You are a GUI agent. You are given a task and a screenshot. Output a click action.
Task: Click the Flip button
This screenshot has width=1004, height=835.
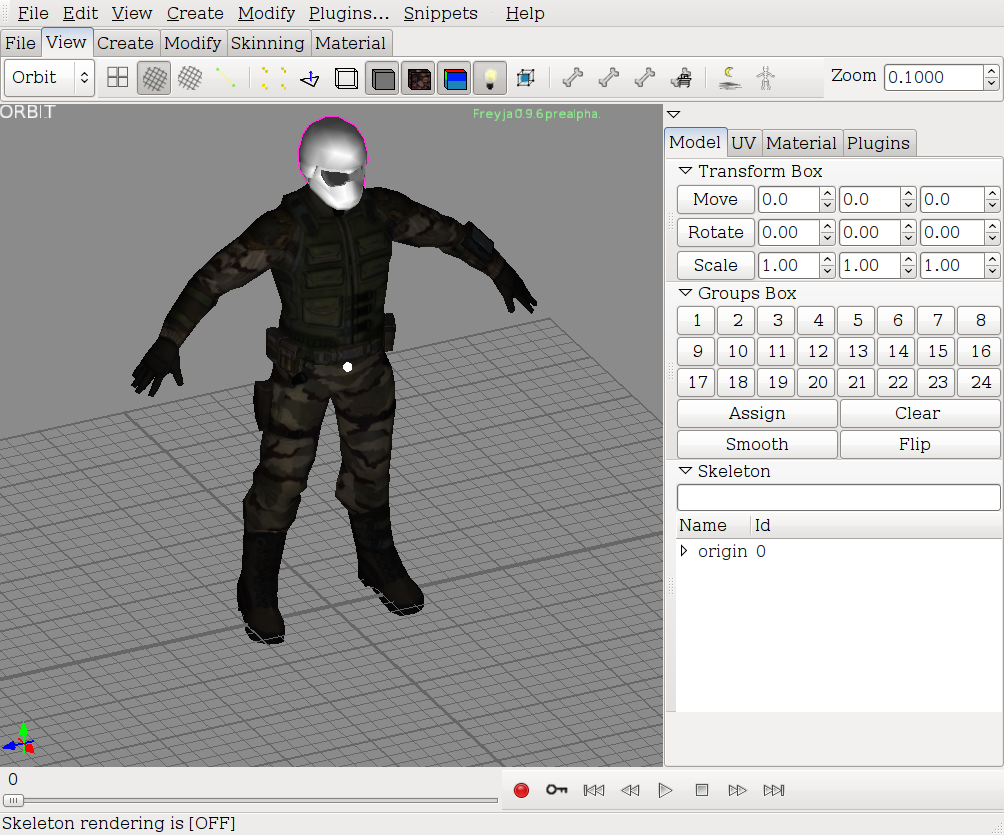(x=918, y=444)
